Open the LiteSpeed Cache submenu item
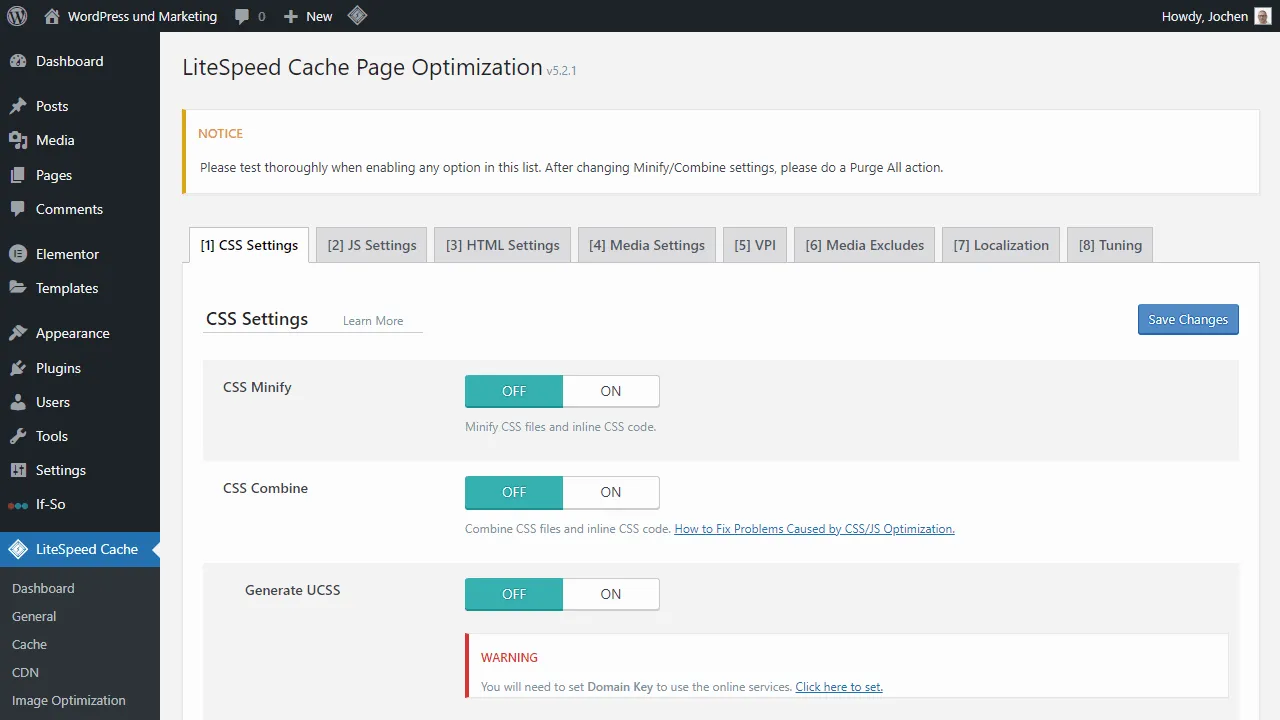The width and height of the screenshot is (1280, 720). coord(29,644)
